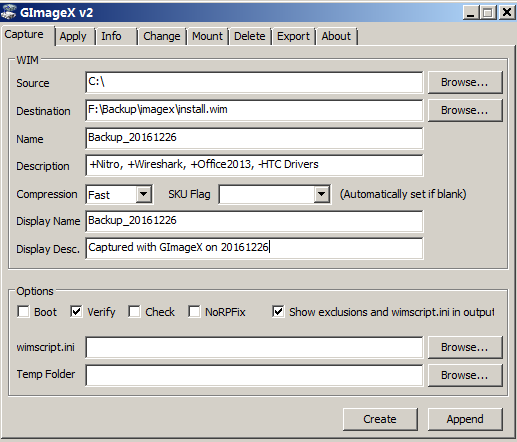
Task: Click Browse next to wimscript.ini field
Action: 465,347
